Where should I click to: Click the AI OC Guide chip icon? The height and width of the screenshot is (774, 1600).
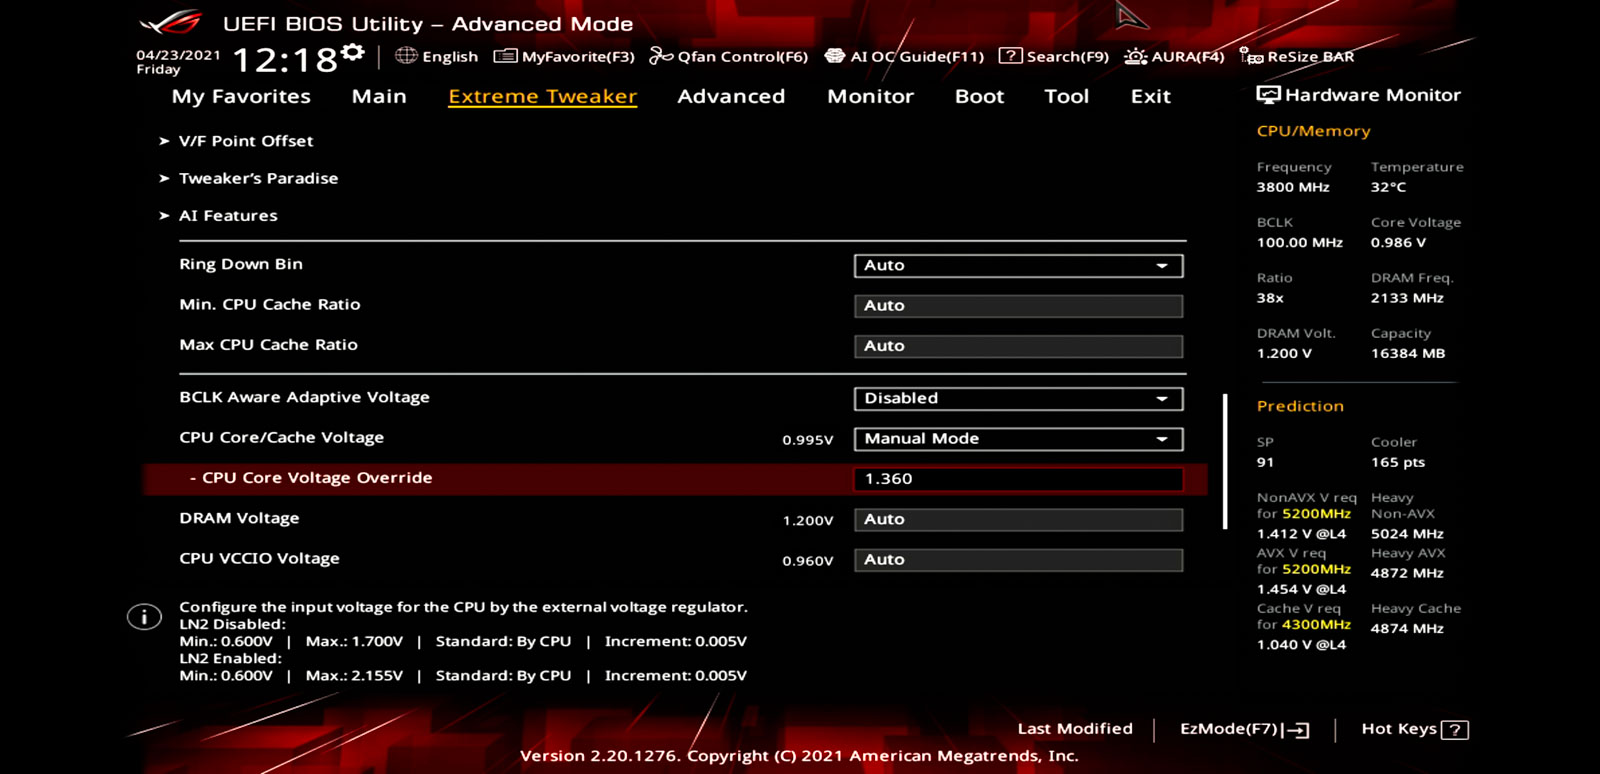tap(834, 56)
